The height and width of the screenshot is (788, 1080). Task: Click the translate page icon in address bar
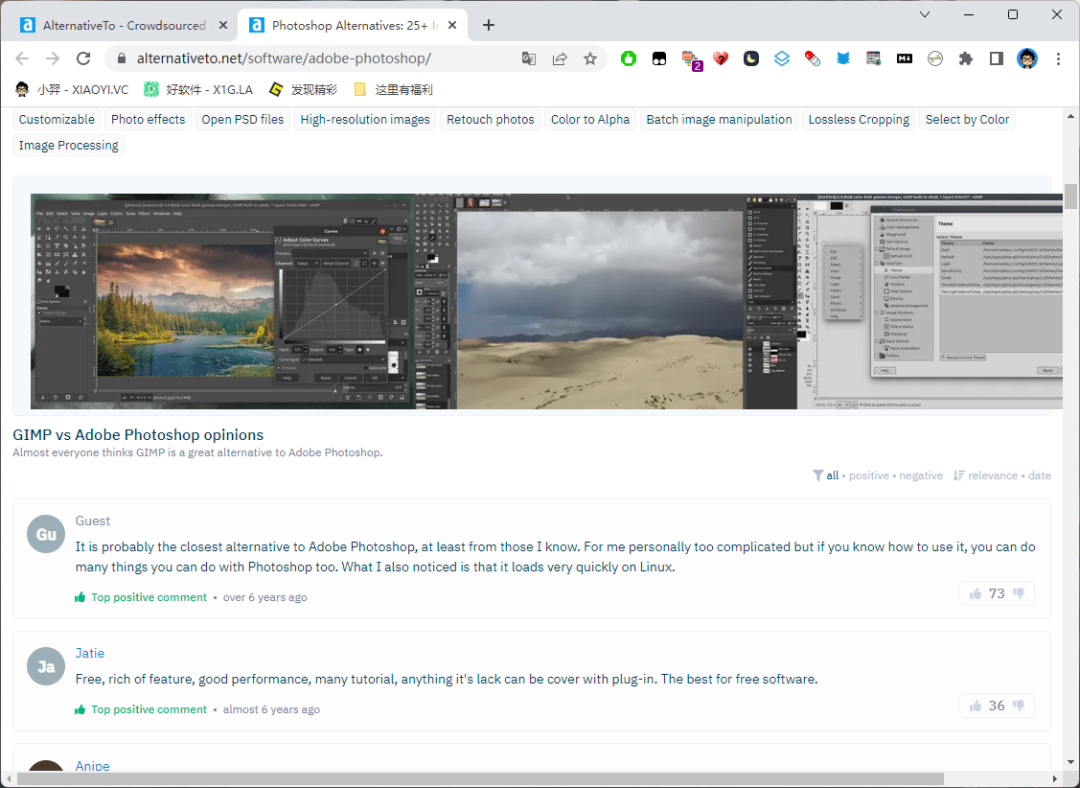pyautogui.click(x=529, y=59)
